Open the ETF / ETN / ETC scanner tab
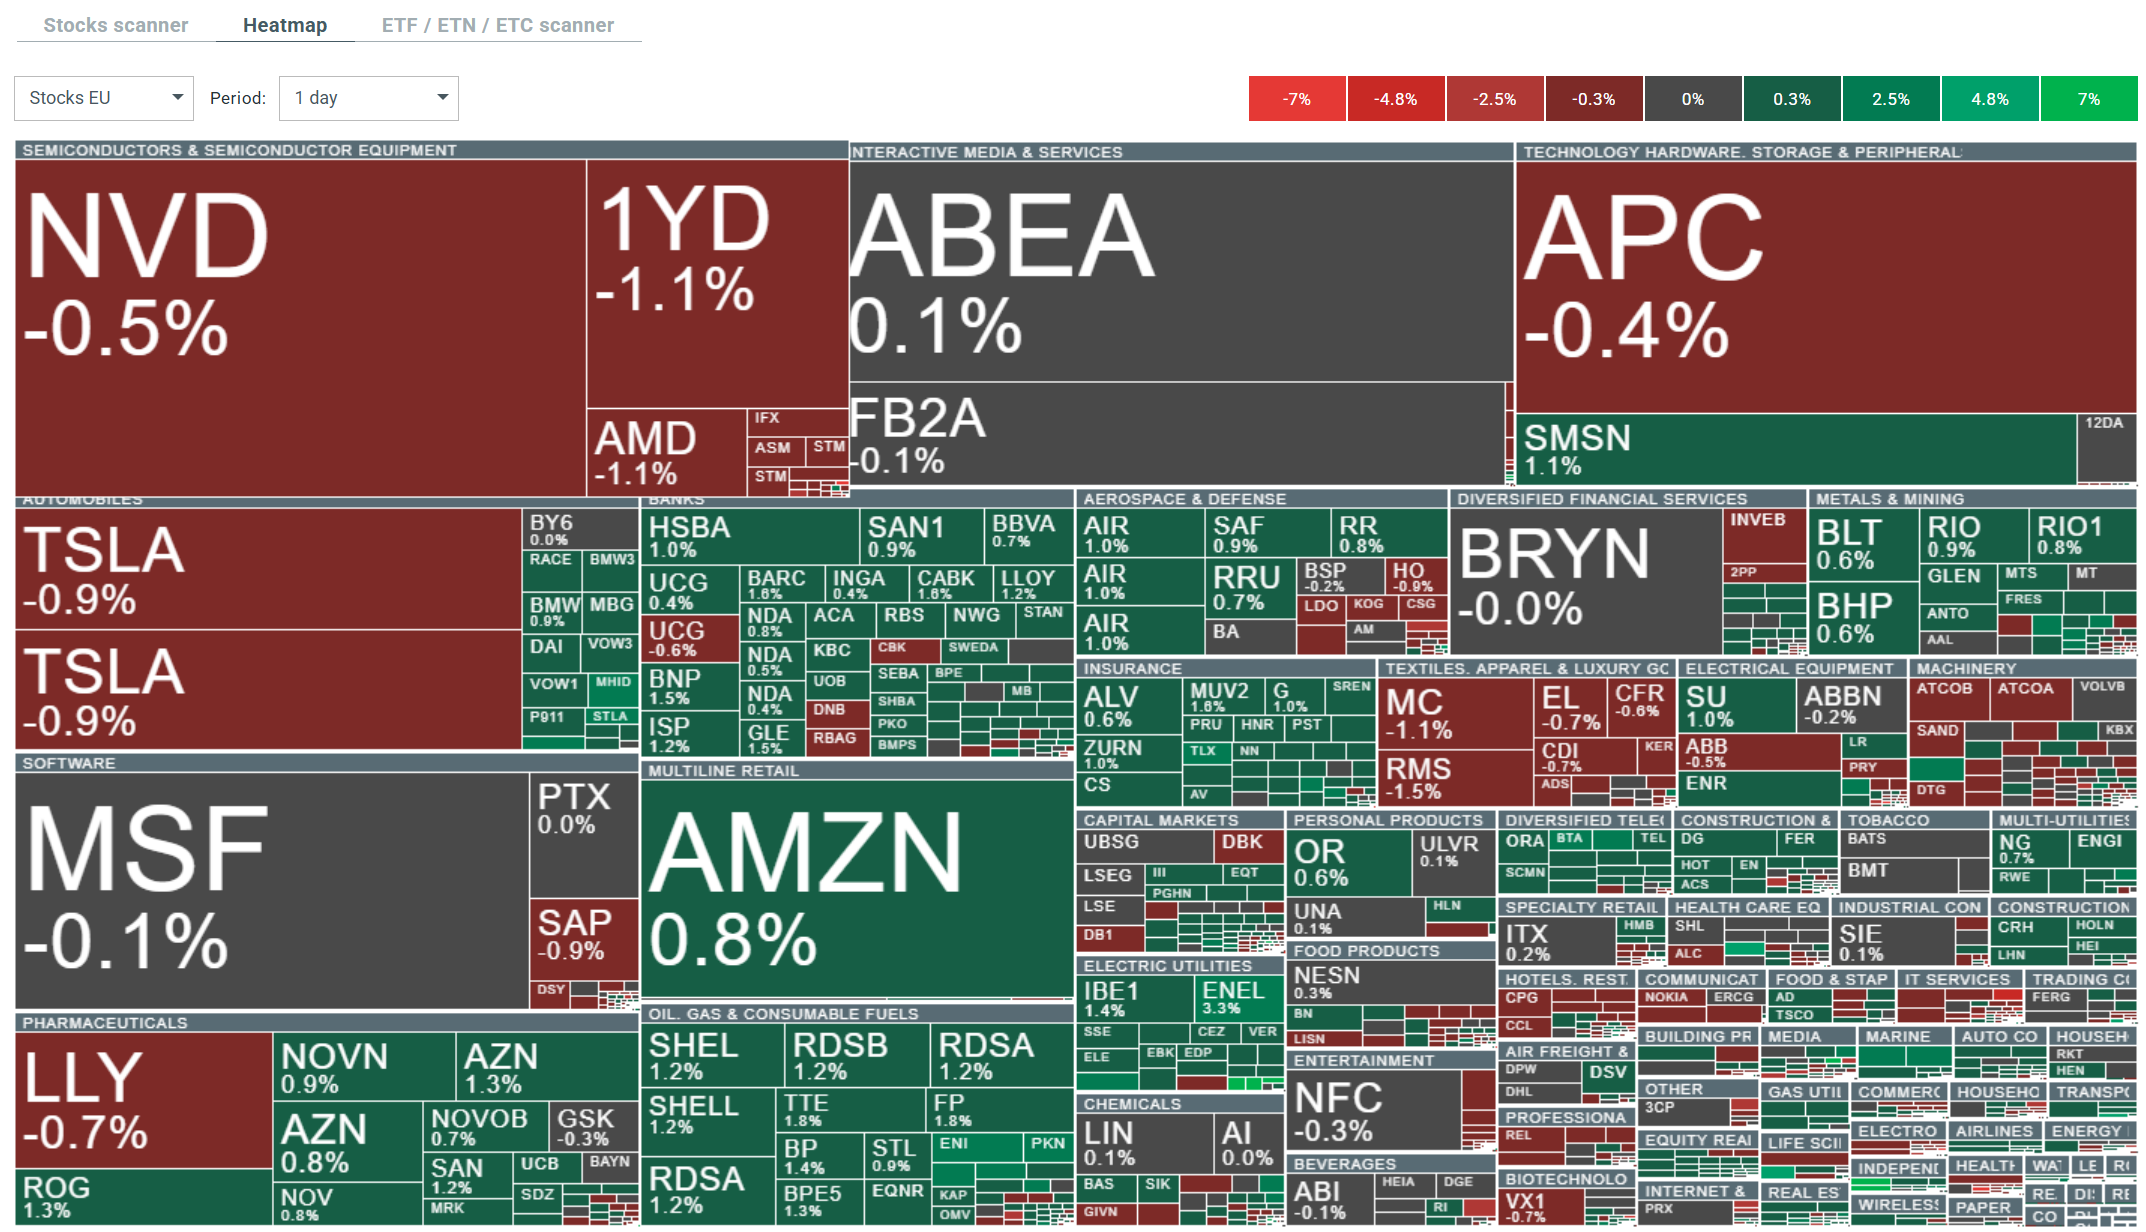 [x=497, y=25]
